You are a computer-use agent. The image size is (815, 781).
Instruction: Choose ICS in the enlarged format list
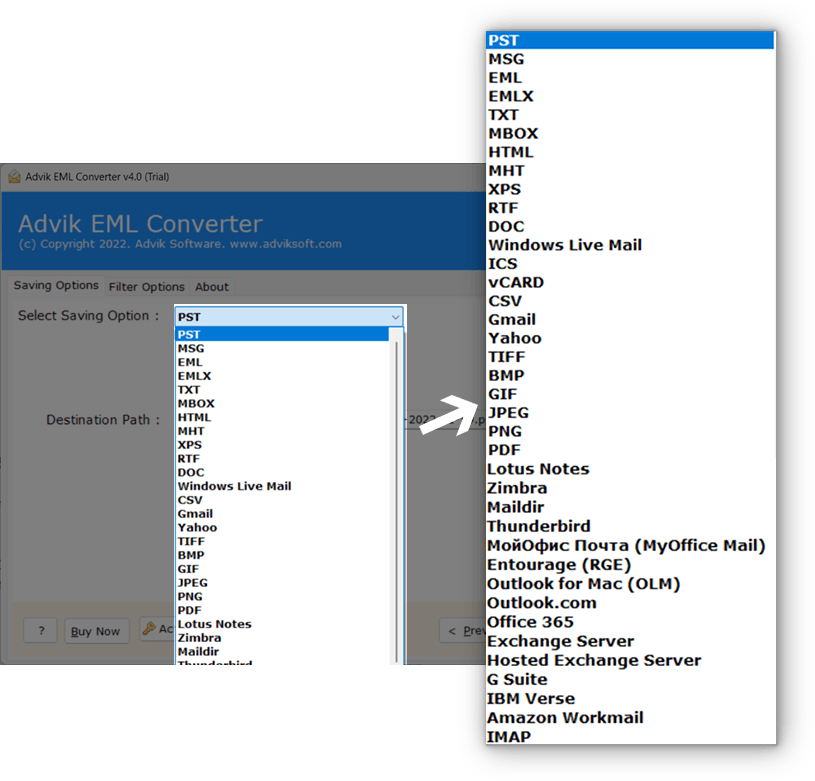pos(630,263)
